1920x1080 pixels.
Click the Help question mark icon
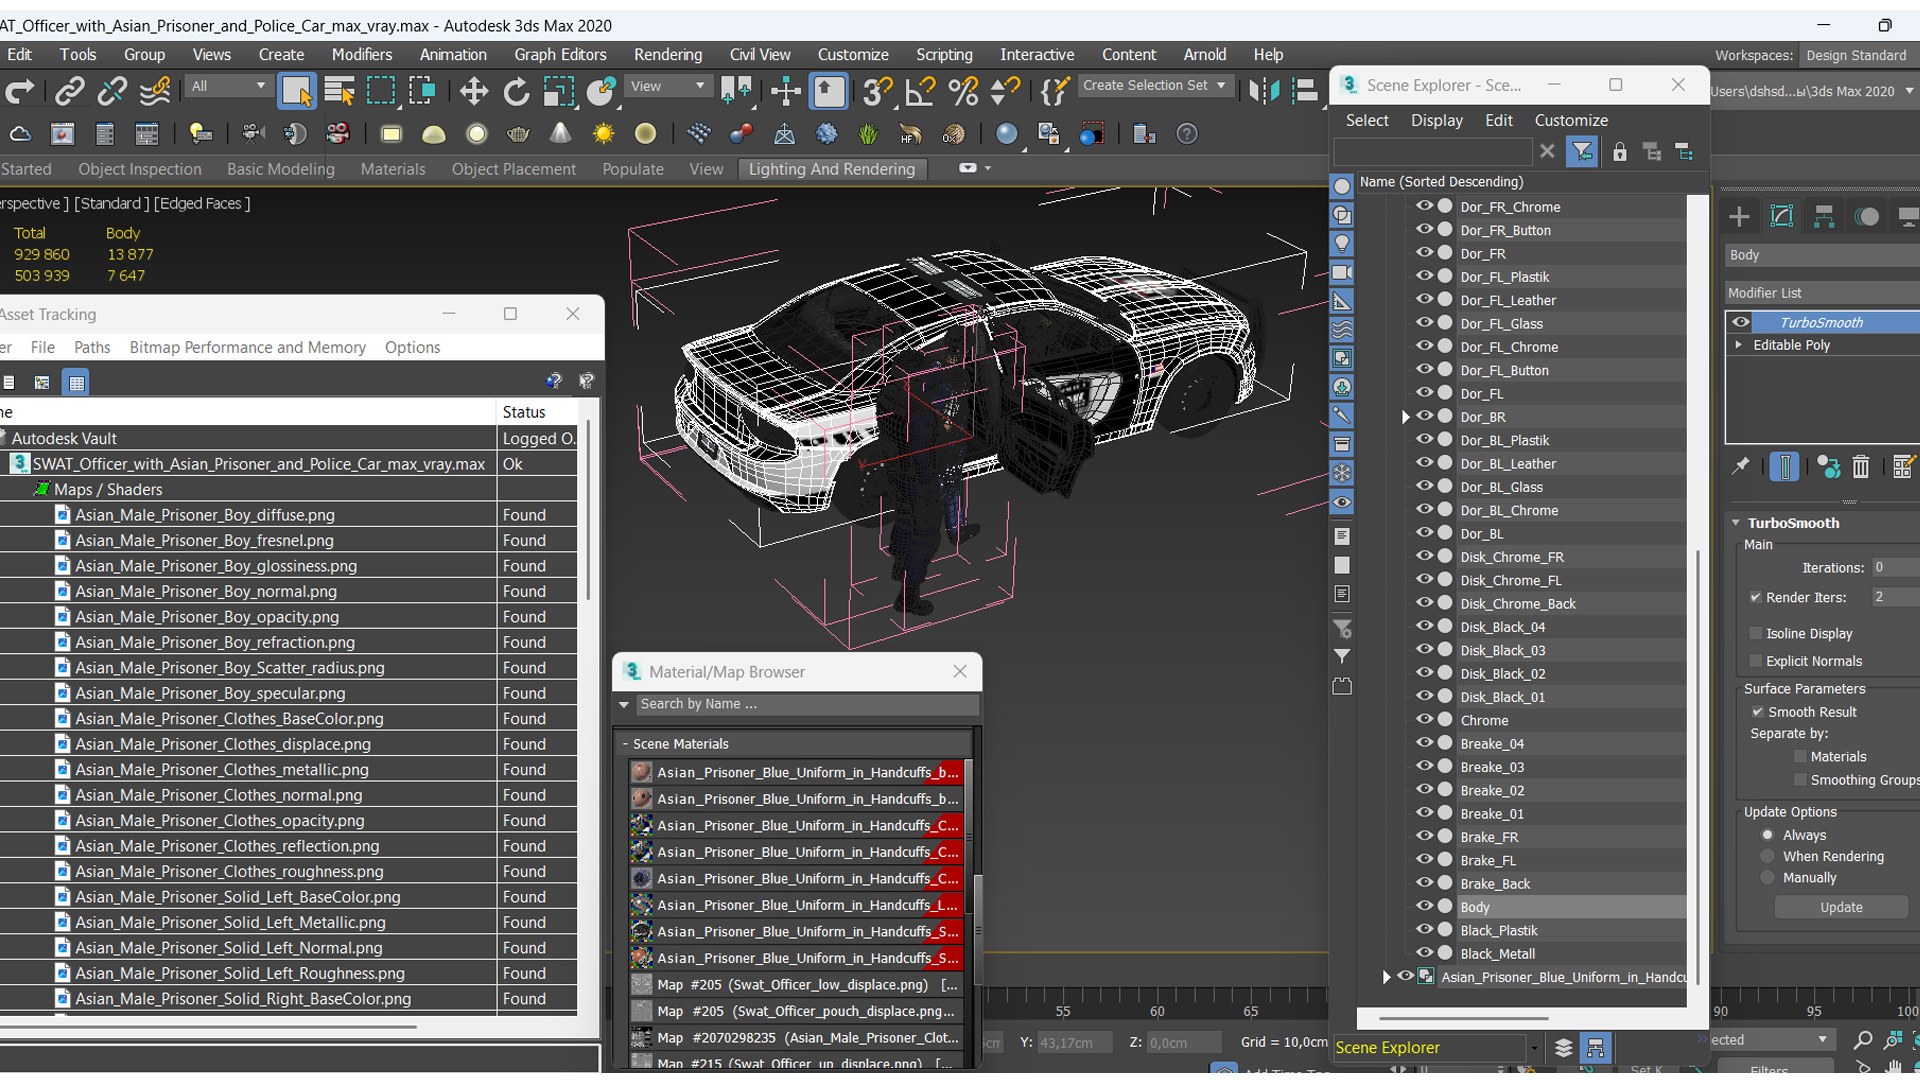[1187, 134]
